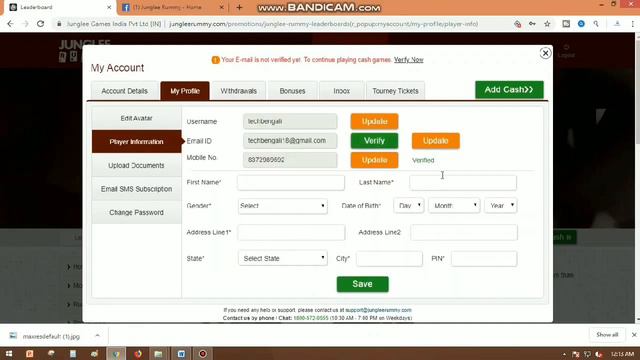Open Inbox tab

(342, 91)
